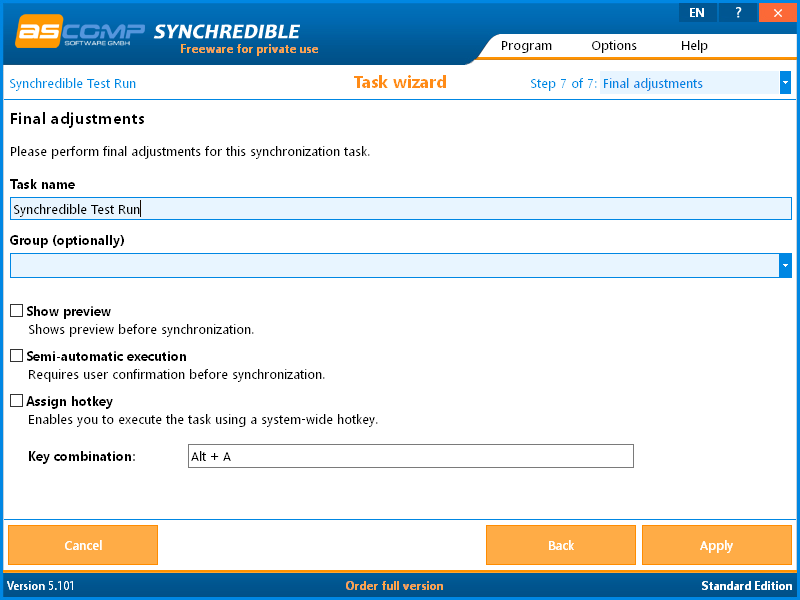
Task: Go Back to previous wizard step
Action: (x=561, y=545)
